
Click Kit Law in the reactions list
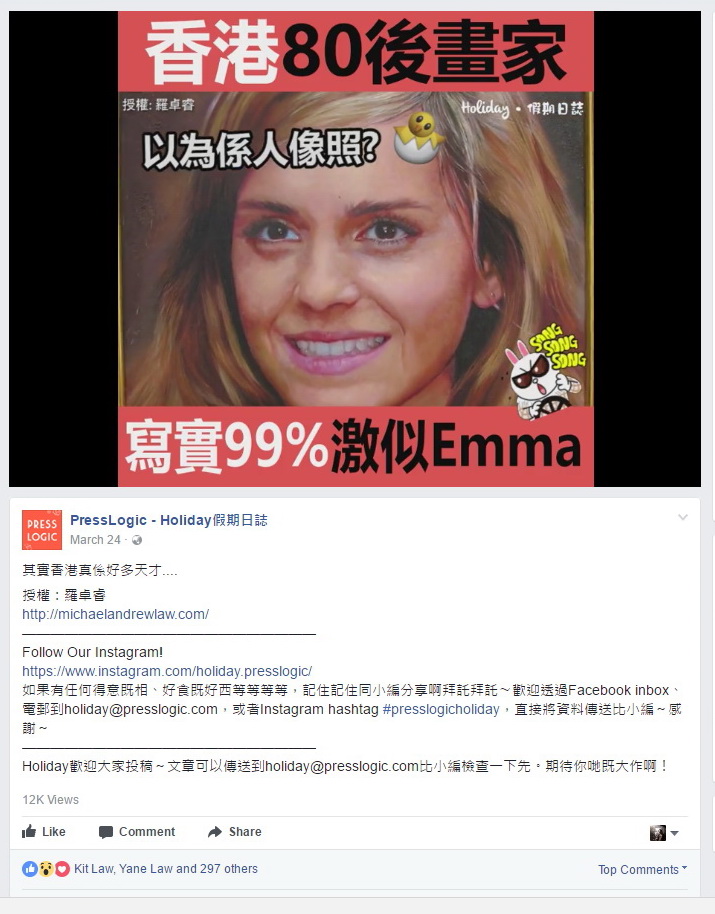(x=93, y=869)
